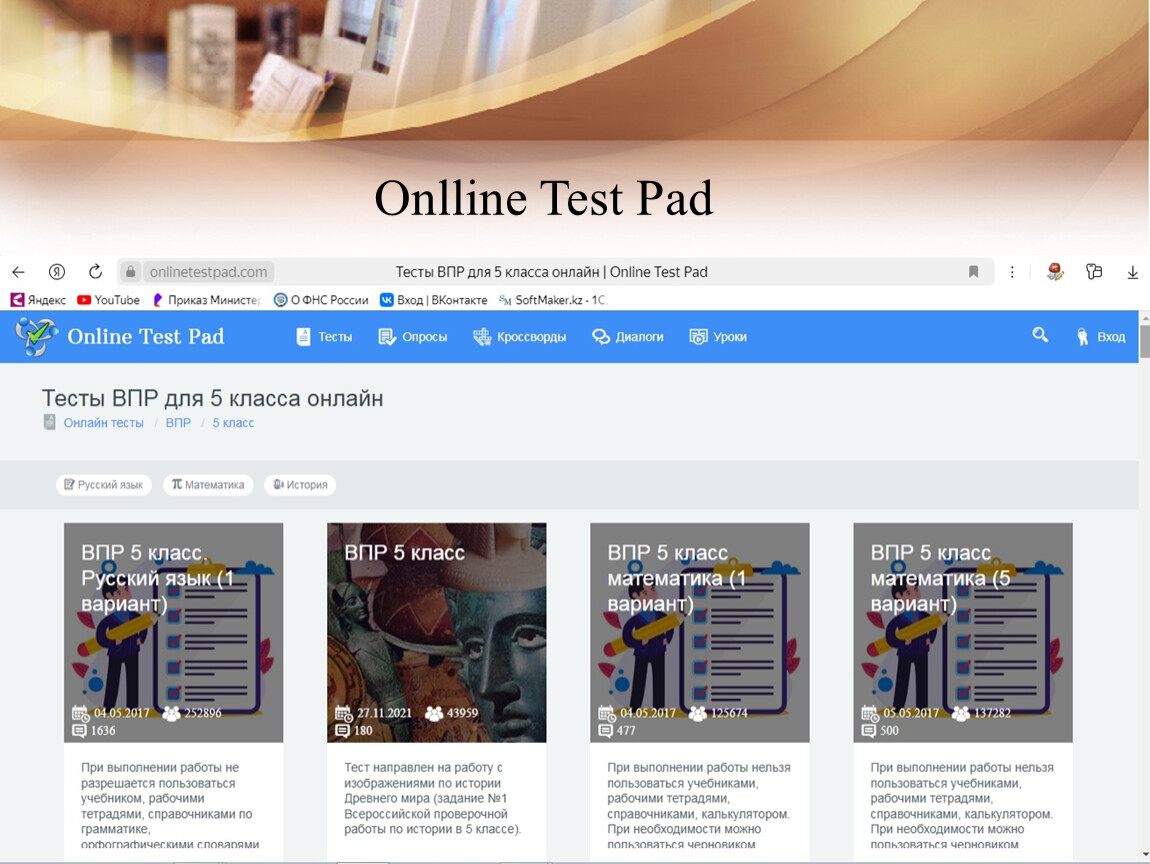Open the Тесты menu item
The height and width of the screenshot is (864, 1150).
tap(325, 337)
